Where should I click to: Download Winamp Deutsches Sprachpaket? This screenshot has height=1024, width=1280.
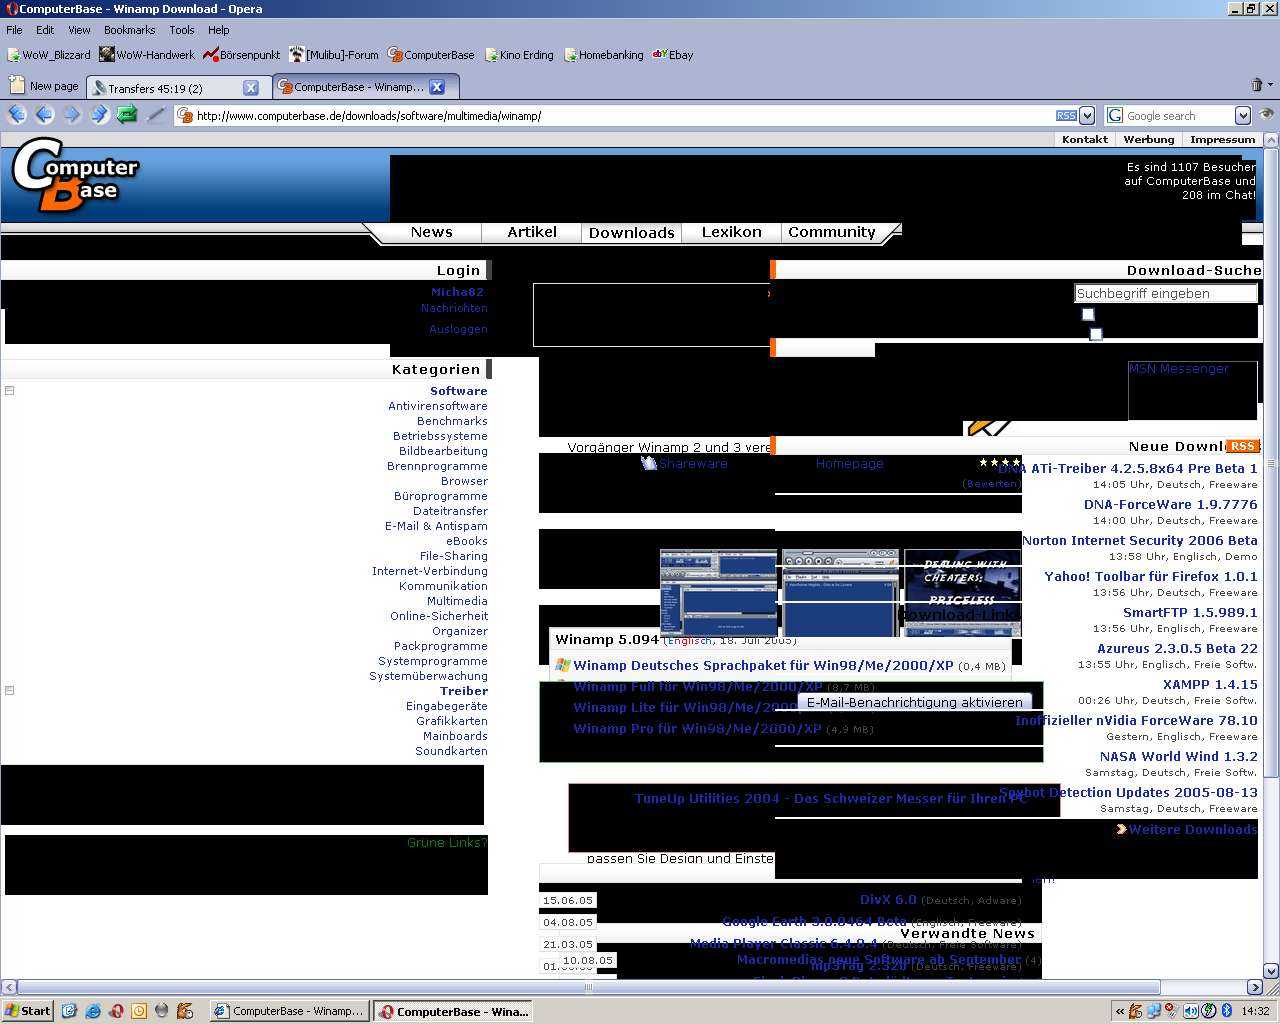763,665
